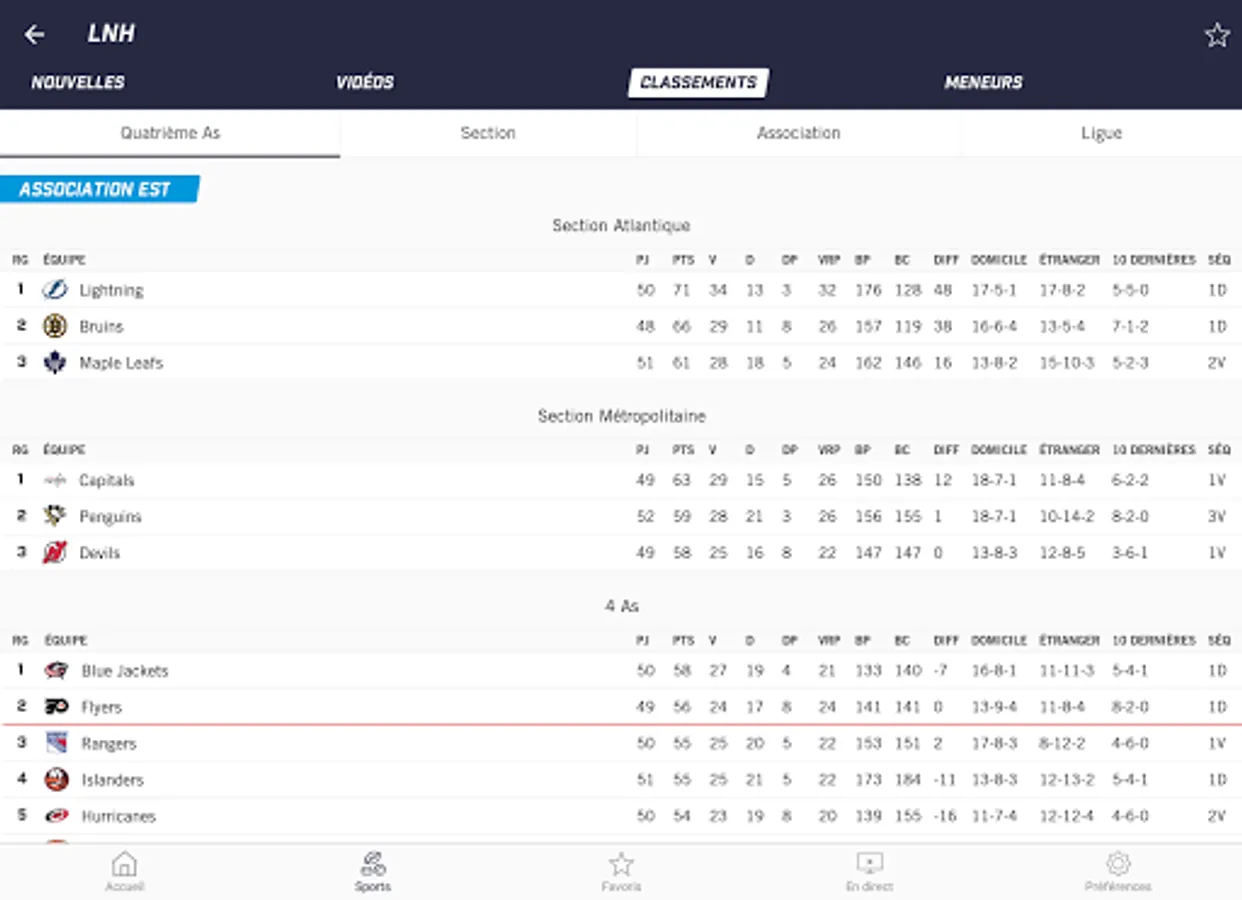Screen dimensions: 1242x900
Task: Open the Islanders team name
Action: coord(112,780)
